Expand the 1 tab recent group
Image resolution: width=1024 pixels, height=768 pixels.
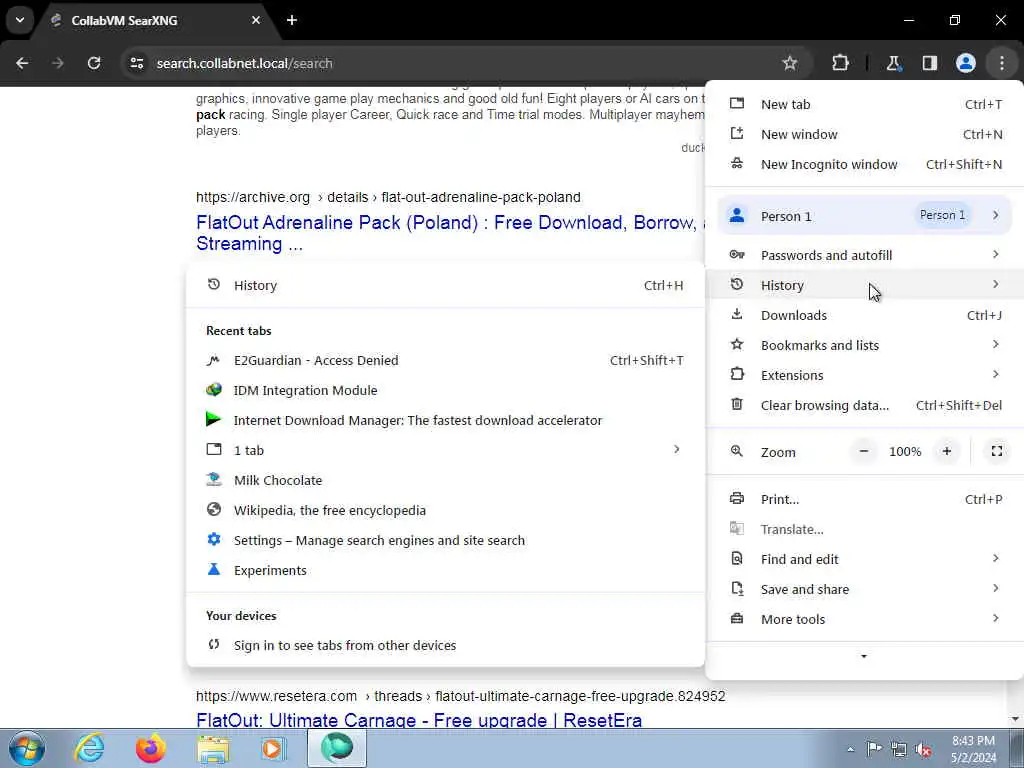(x=445, y=451)
